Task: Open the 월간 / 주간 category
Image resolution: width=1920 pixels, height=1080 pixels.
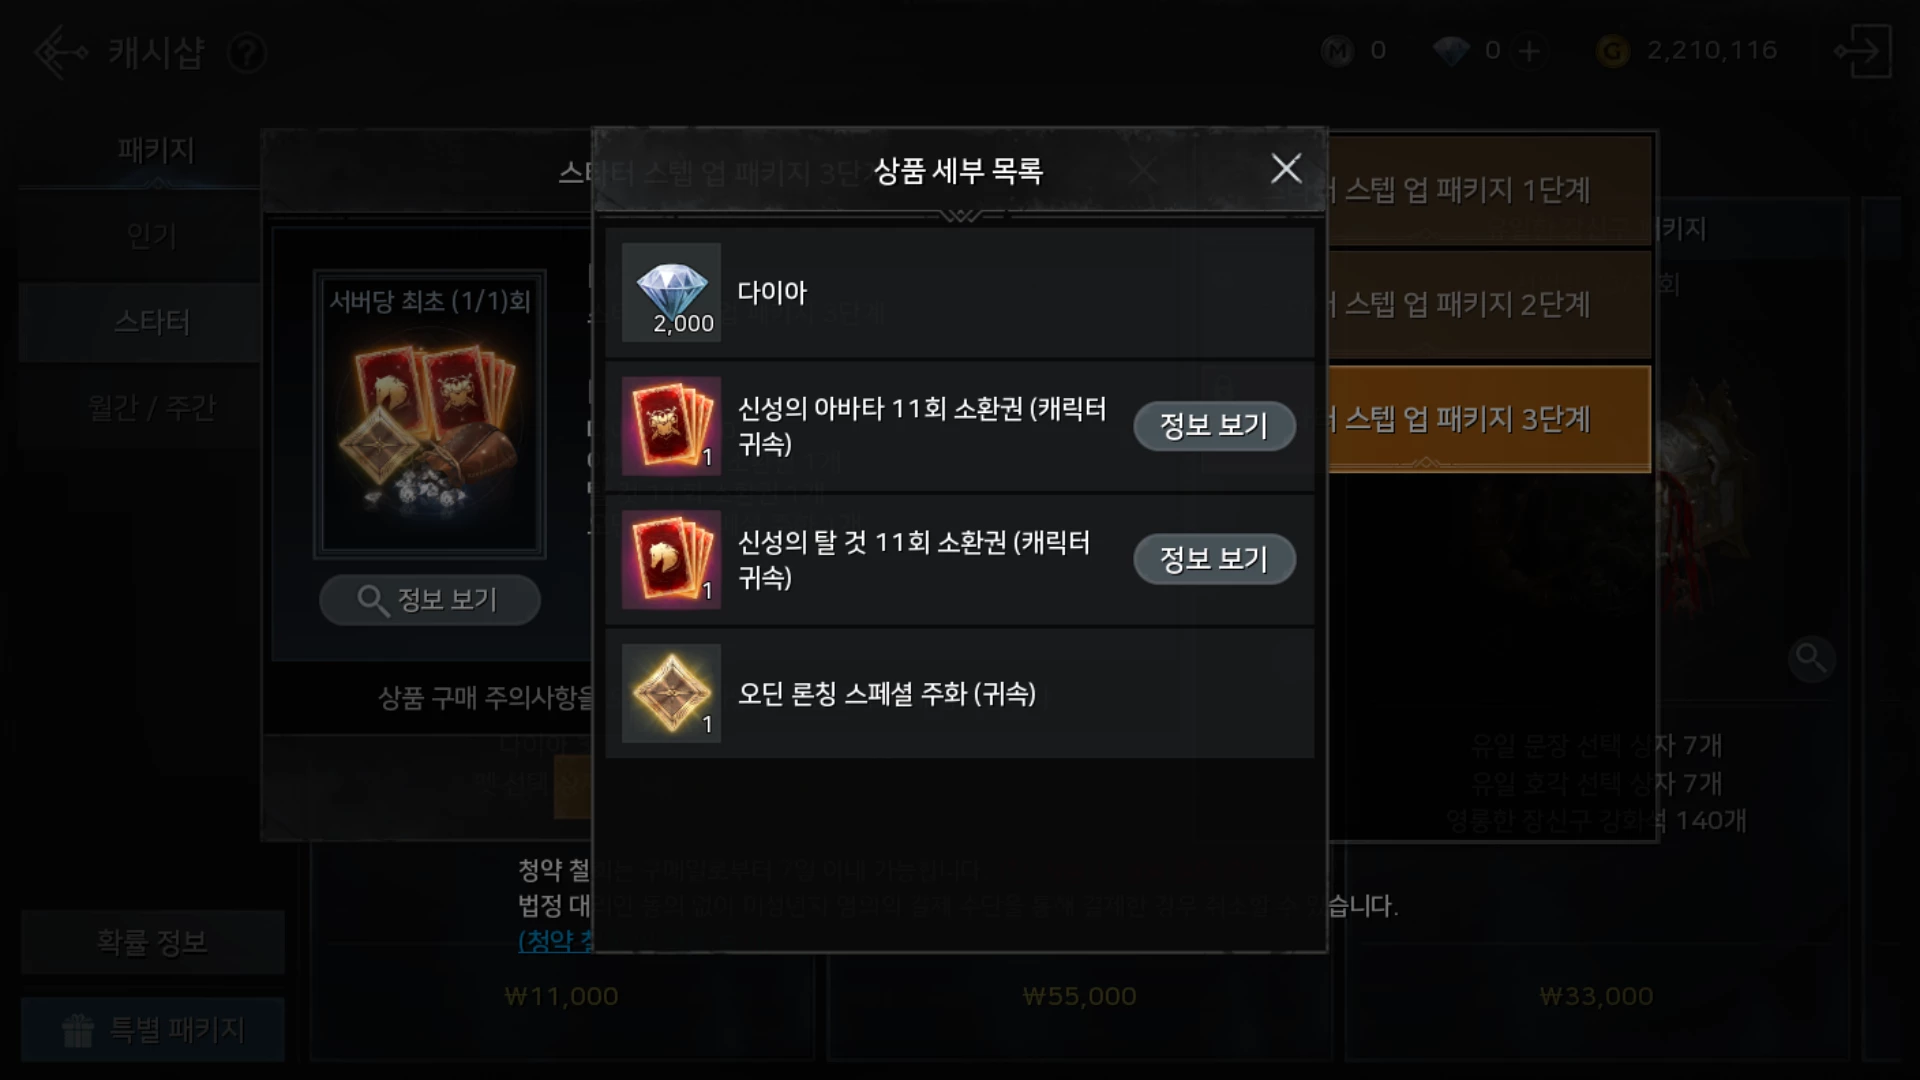Action: [x=152, y=408]
